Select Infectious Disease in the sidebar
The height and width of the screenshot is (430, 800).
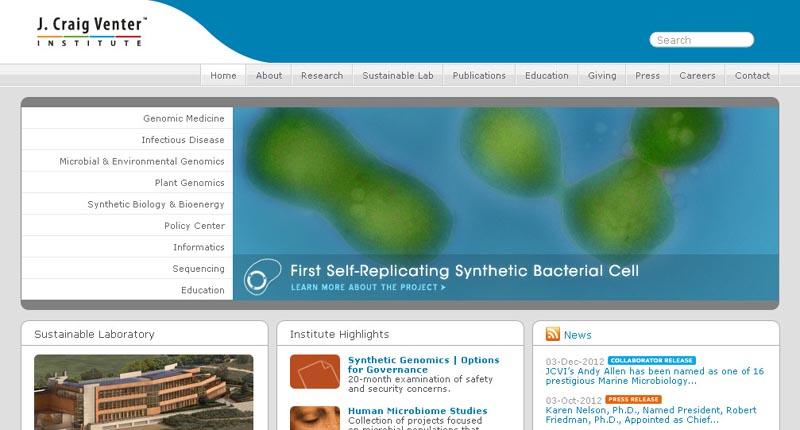127,140
